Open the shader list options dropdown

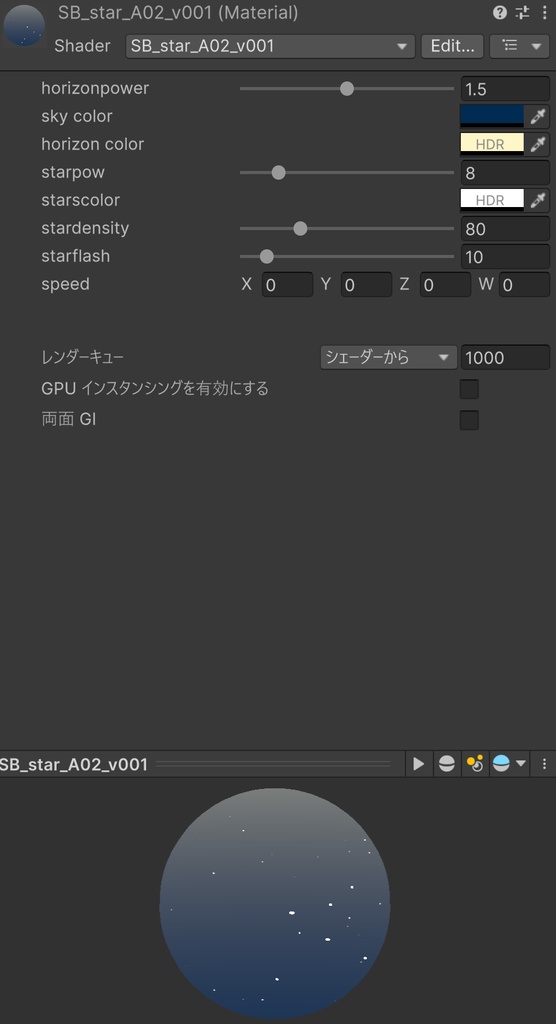coord(519,46)
